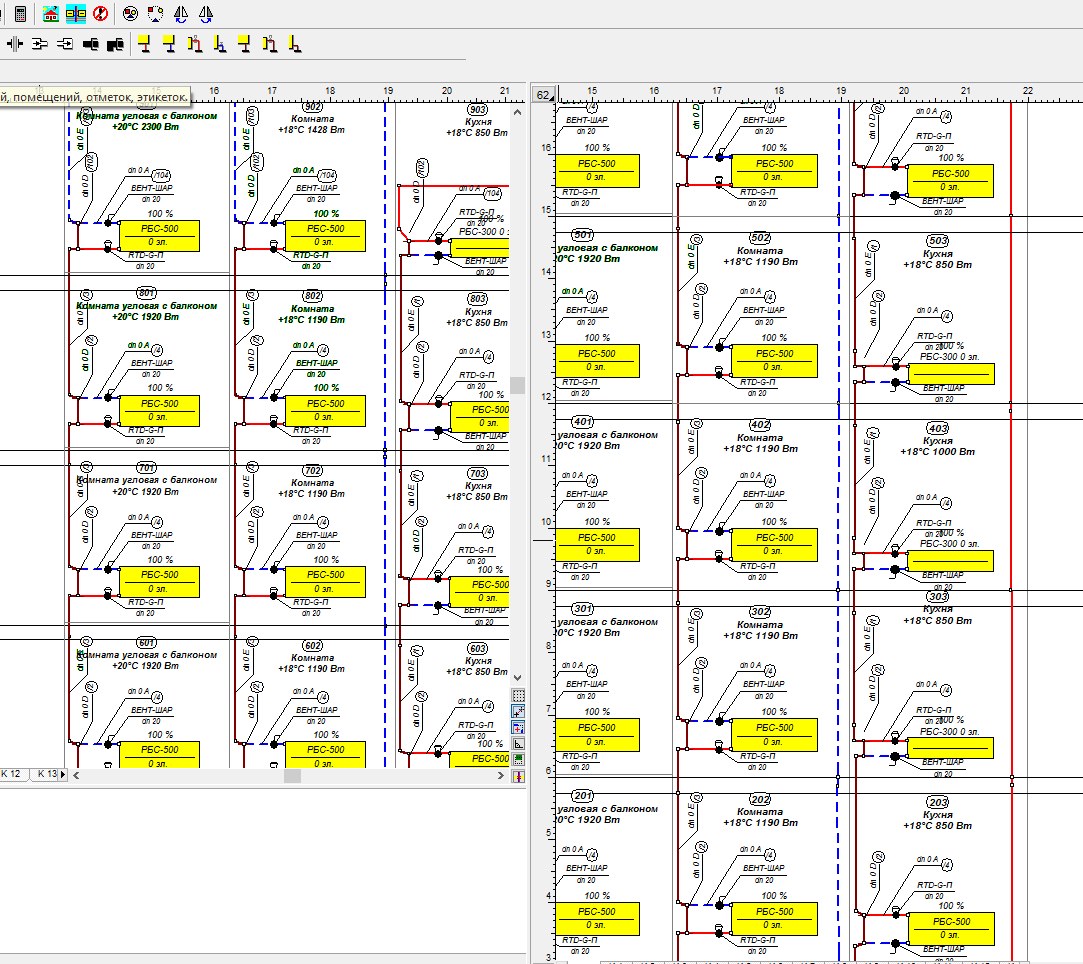Click the last toolbar icon with yellow bar and black pipe
This screenshot has width=1083, height=964.
295,43
